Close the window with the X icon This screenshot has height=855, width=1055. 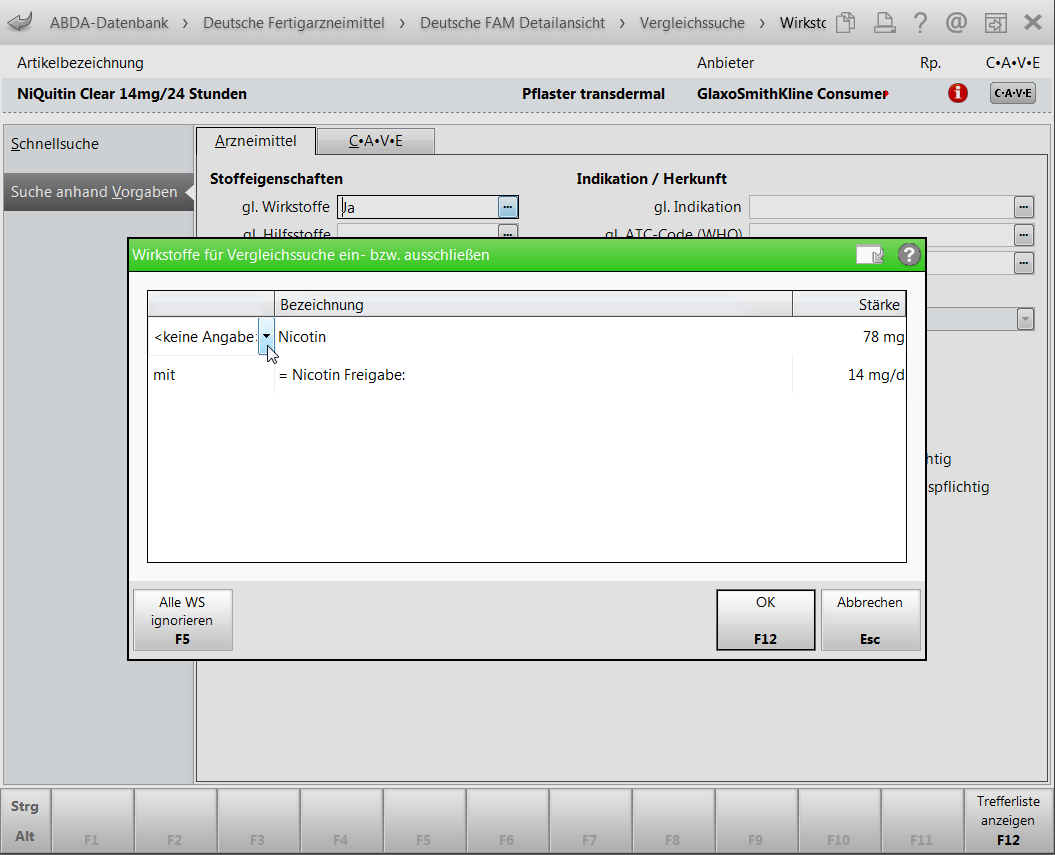pyautogui.click(x=1033, y=23)
